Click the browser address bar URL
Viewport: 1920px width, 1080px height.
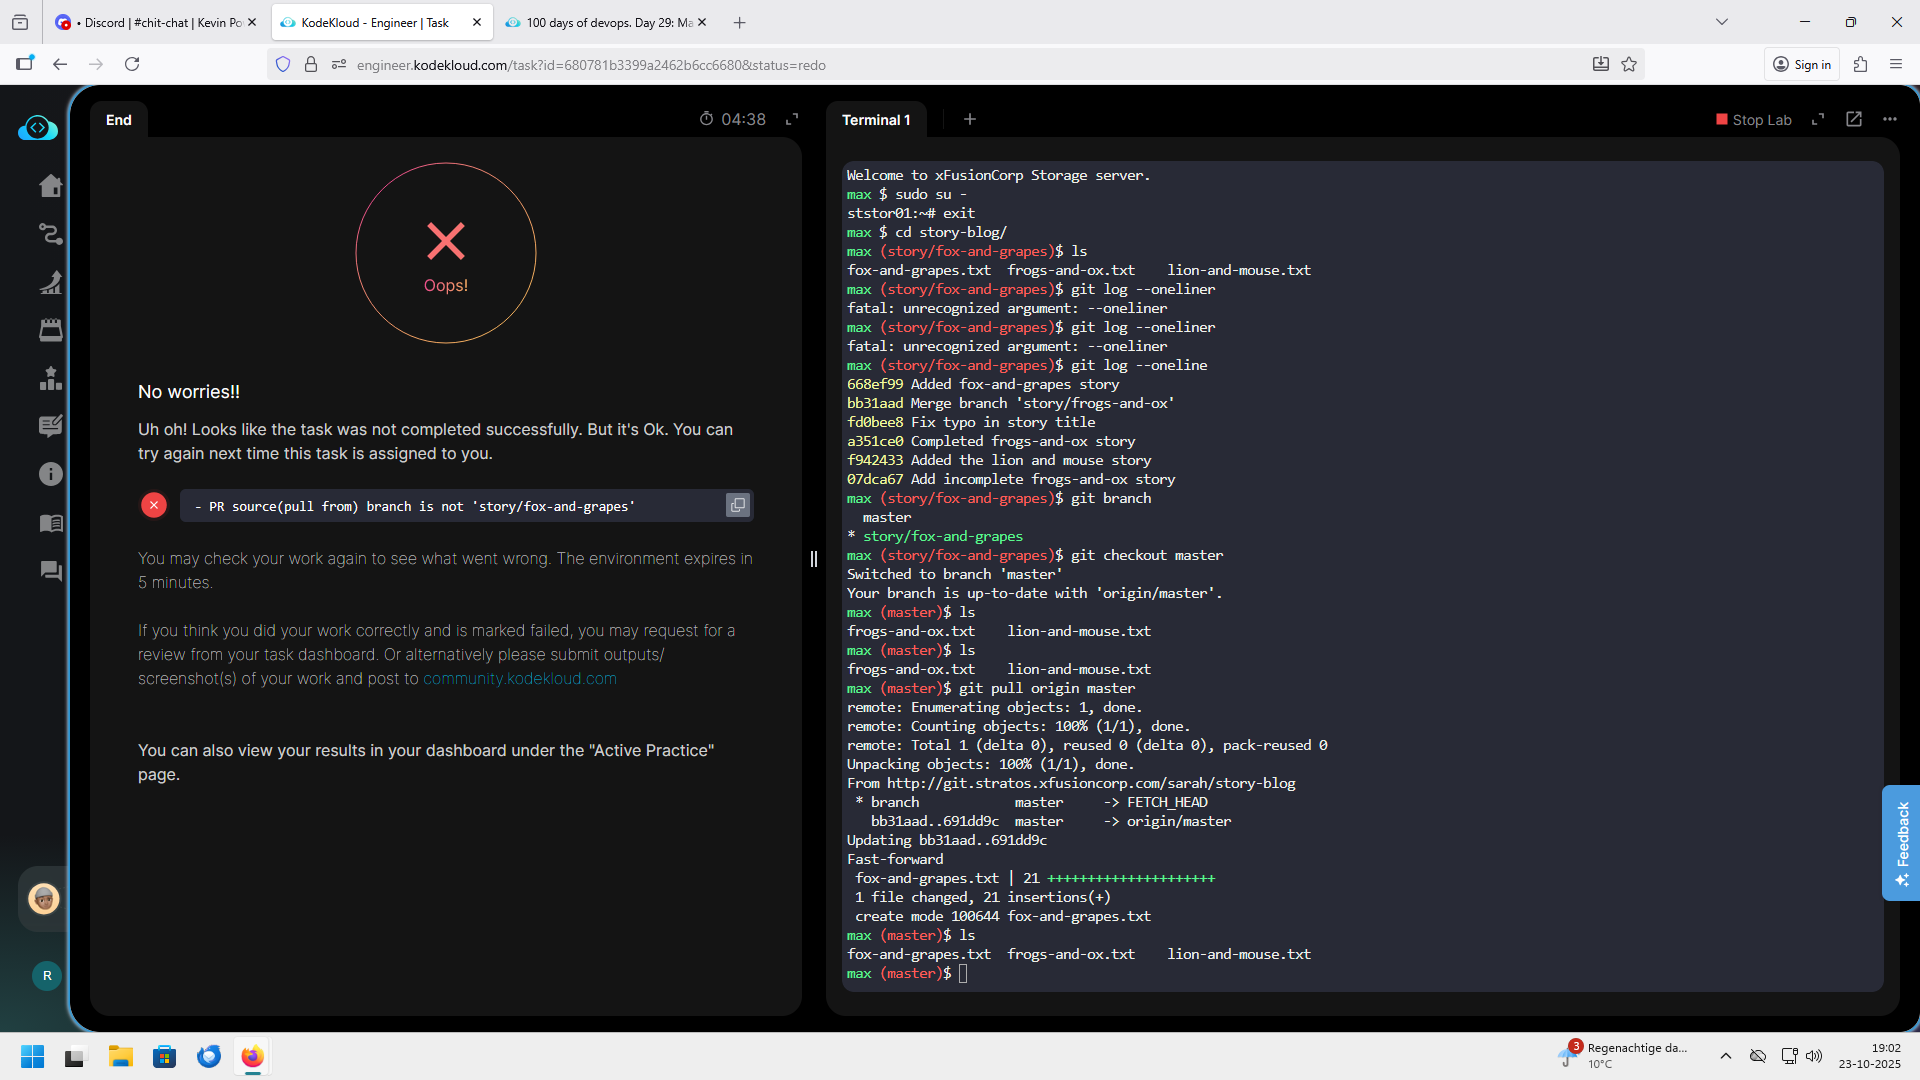pyautogui.click(x=590, y=65)
